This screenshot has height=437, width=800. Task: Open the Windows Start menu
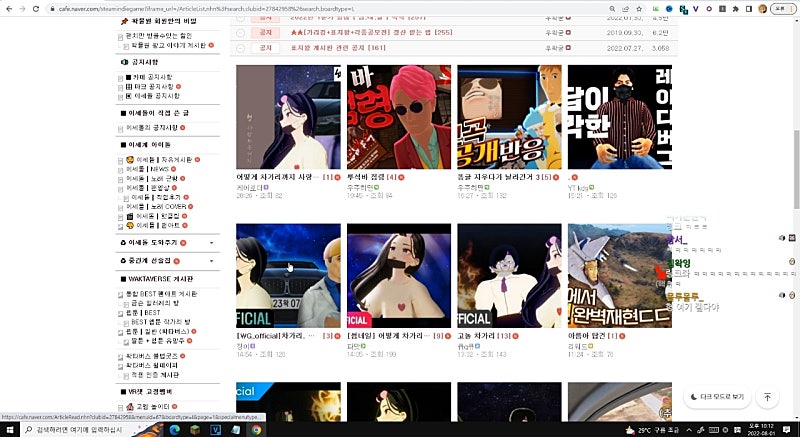click(10, 430)
